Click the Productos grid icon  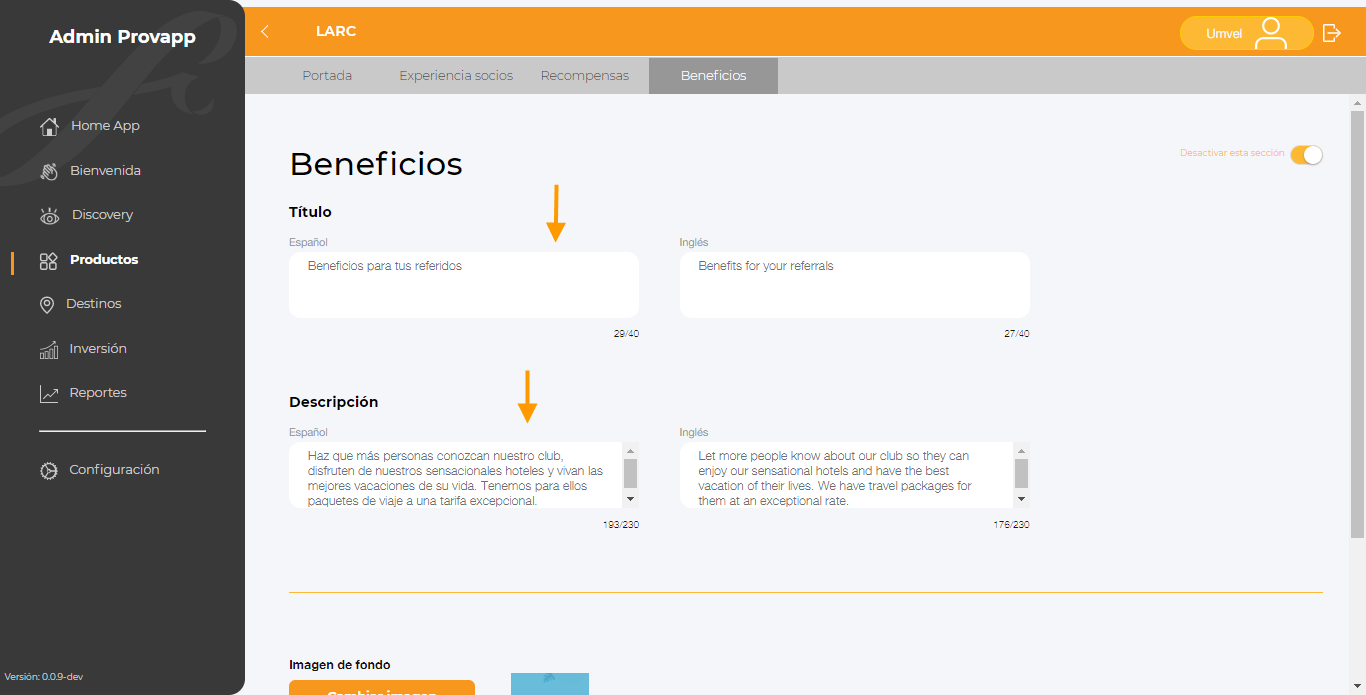click(49, 261)
